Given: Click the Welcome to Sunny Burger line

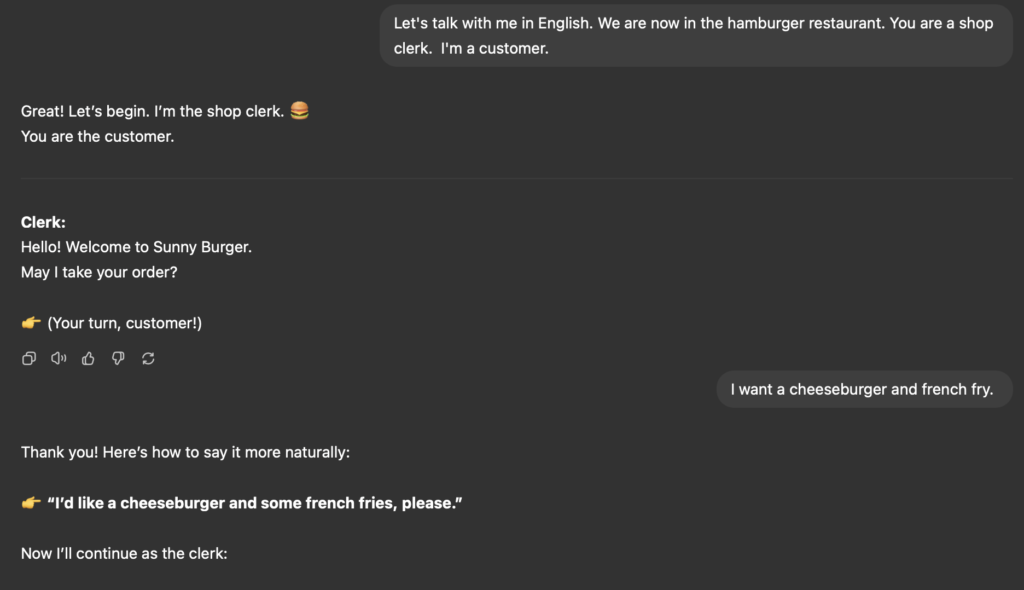Looking at the screenshot, I should pyautogui.click(x=136, y=247).
